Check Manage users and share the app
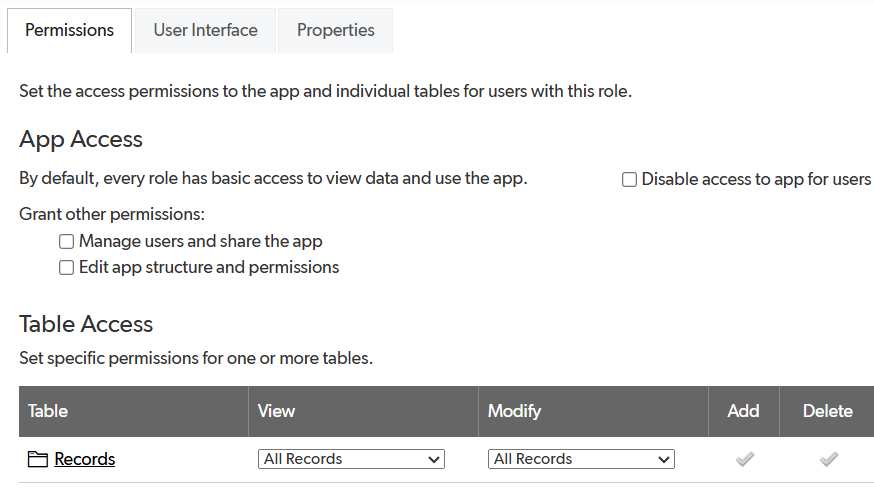This screenshot has width=874, height=492. point(67,241)
